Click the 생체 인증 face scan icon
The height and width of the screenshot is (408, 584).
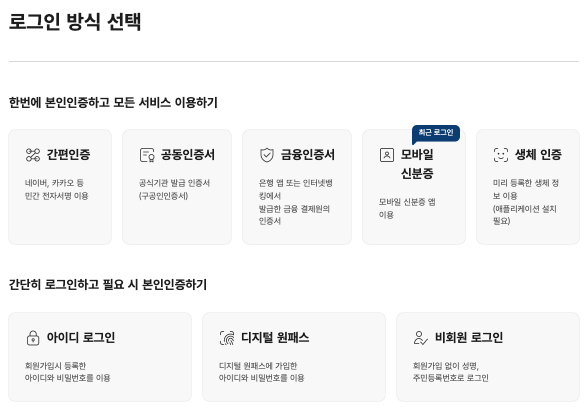[501, 155]
